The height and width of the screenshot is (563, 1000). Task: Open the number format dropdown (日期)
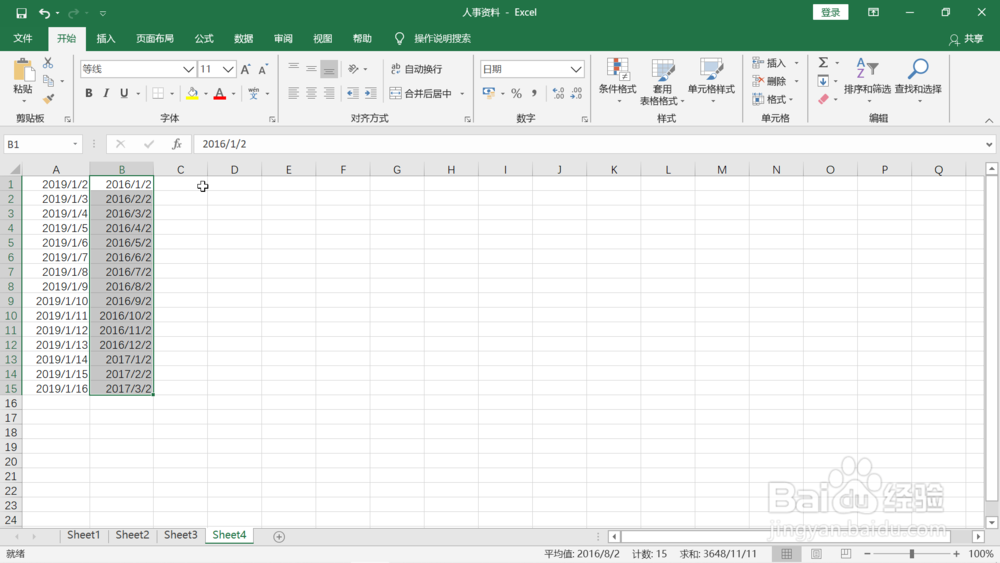coord(576,69)
